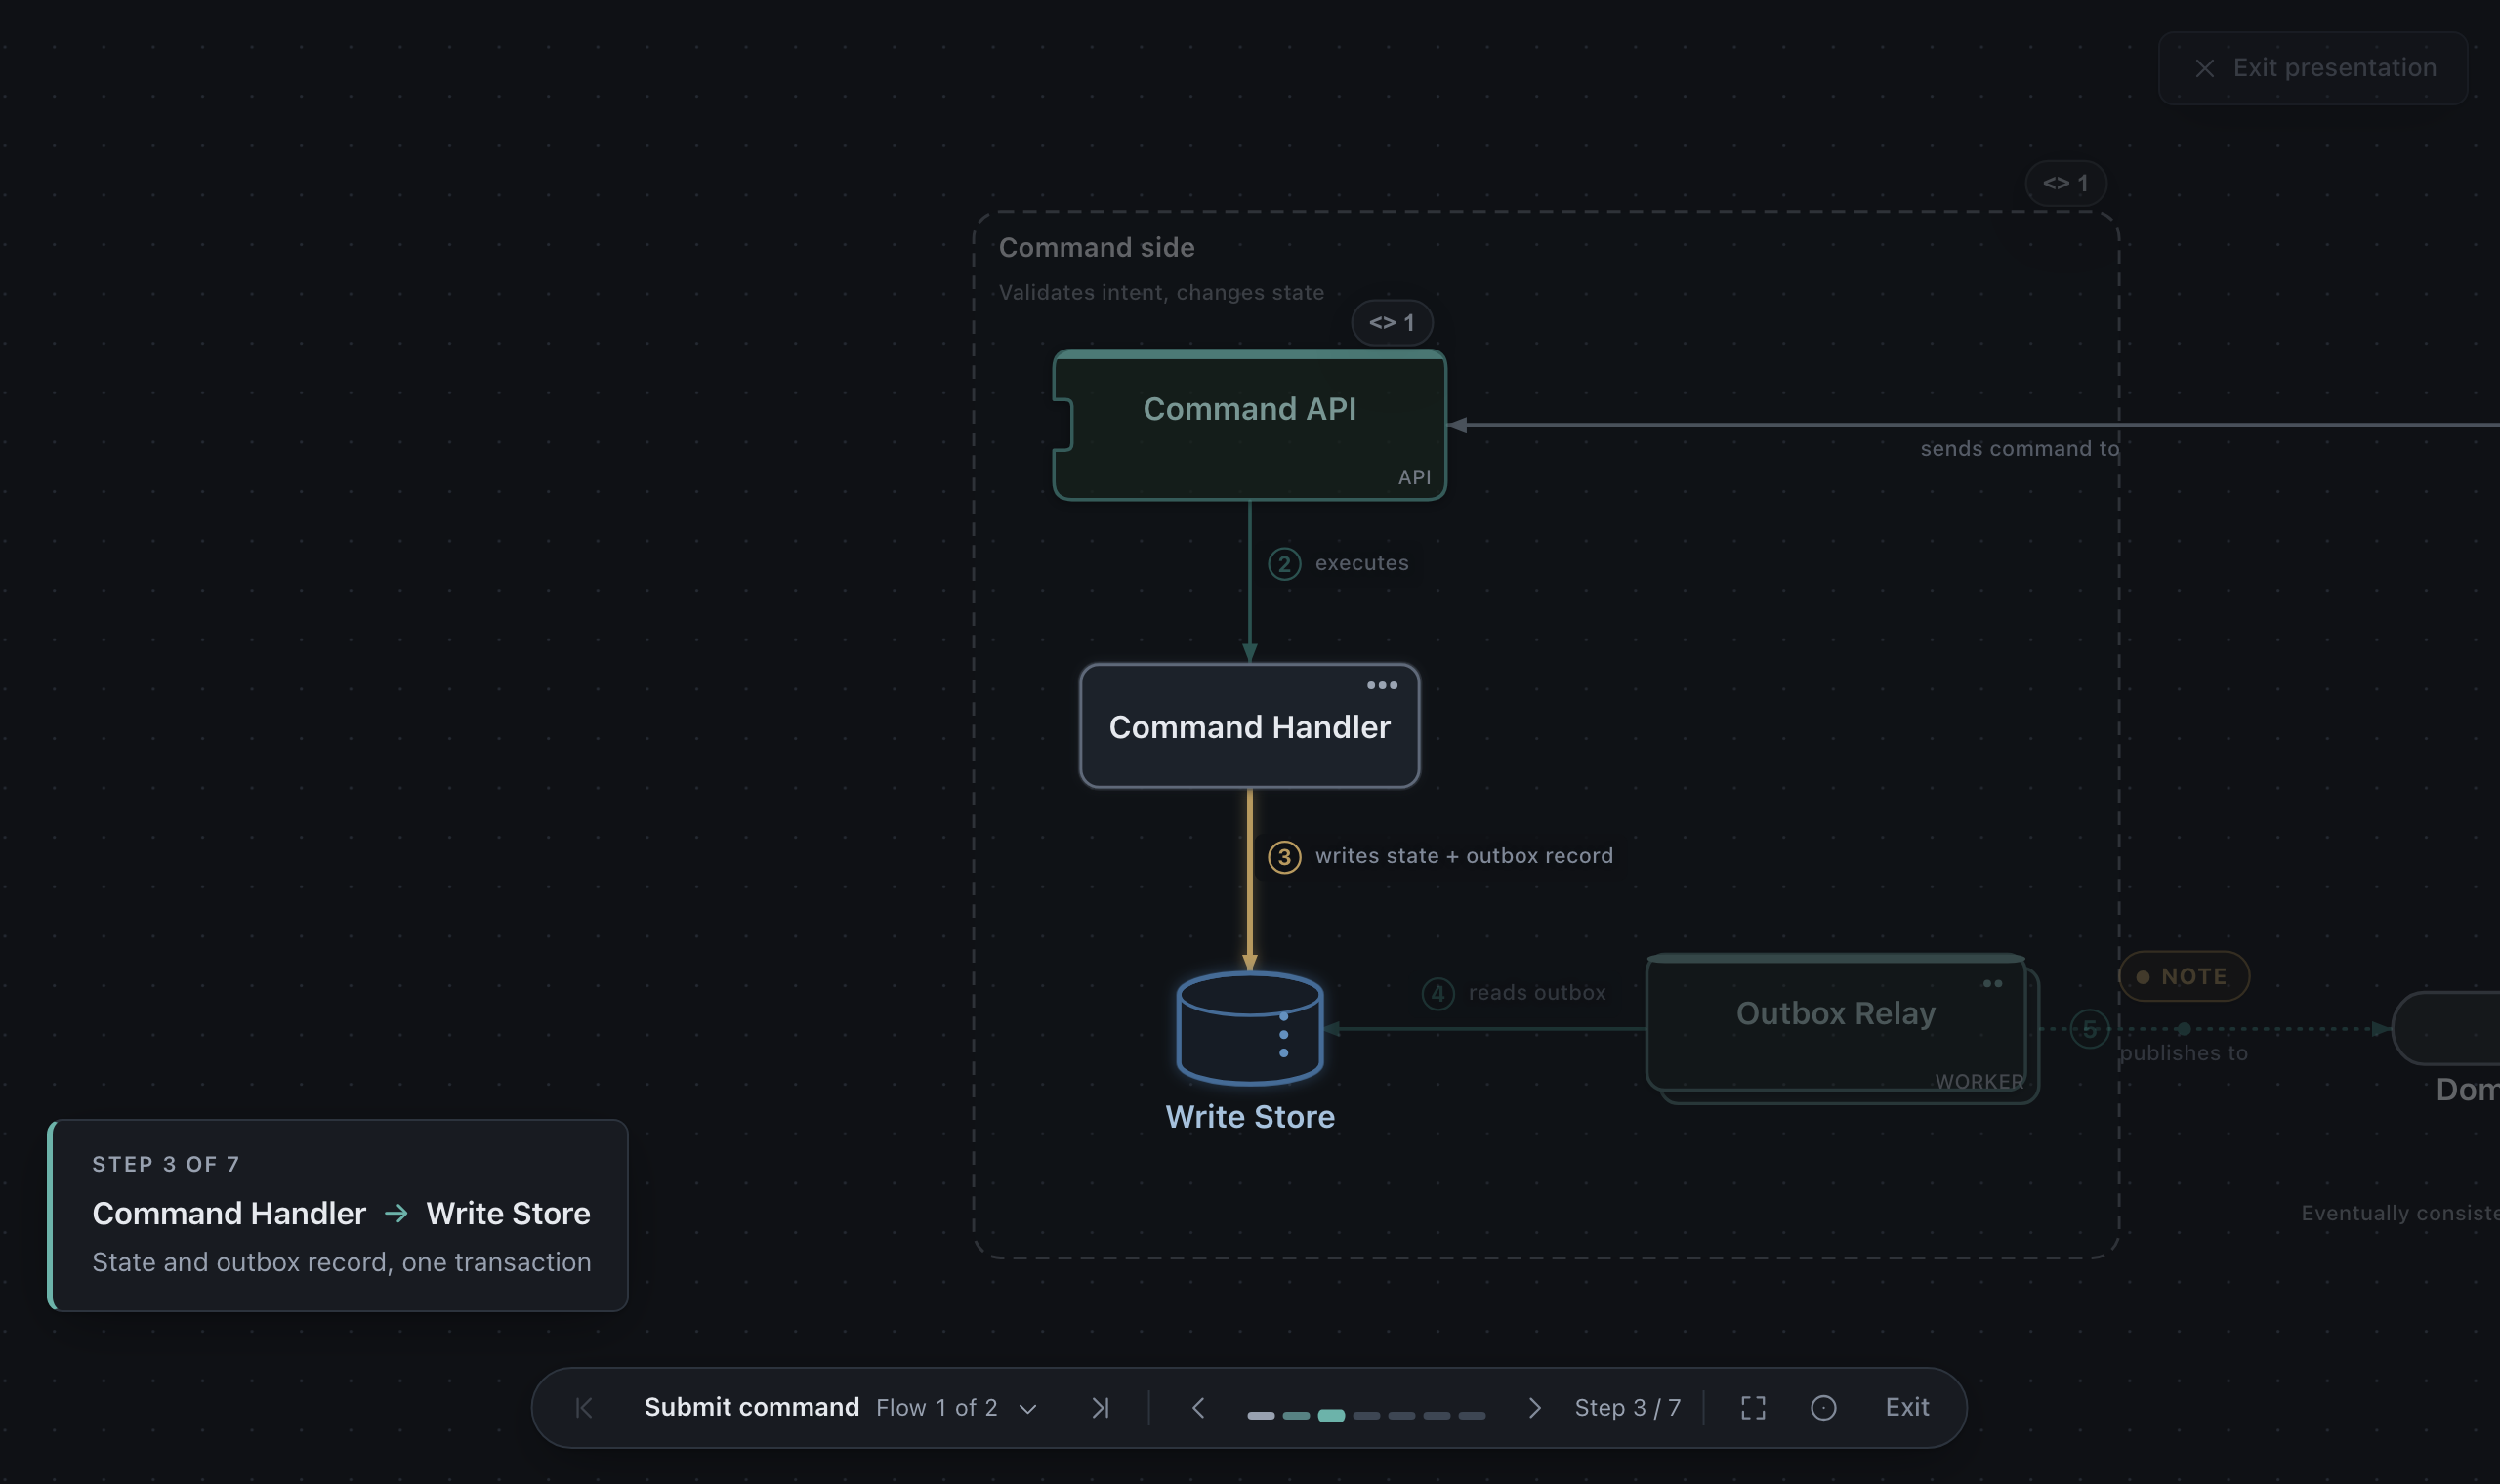2500x1484 pixels.
Task: Click the Step 3 of 7 caption card
Action: 338,1215
